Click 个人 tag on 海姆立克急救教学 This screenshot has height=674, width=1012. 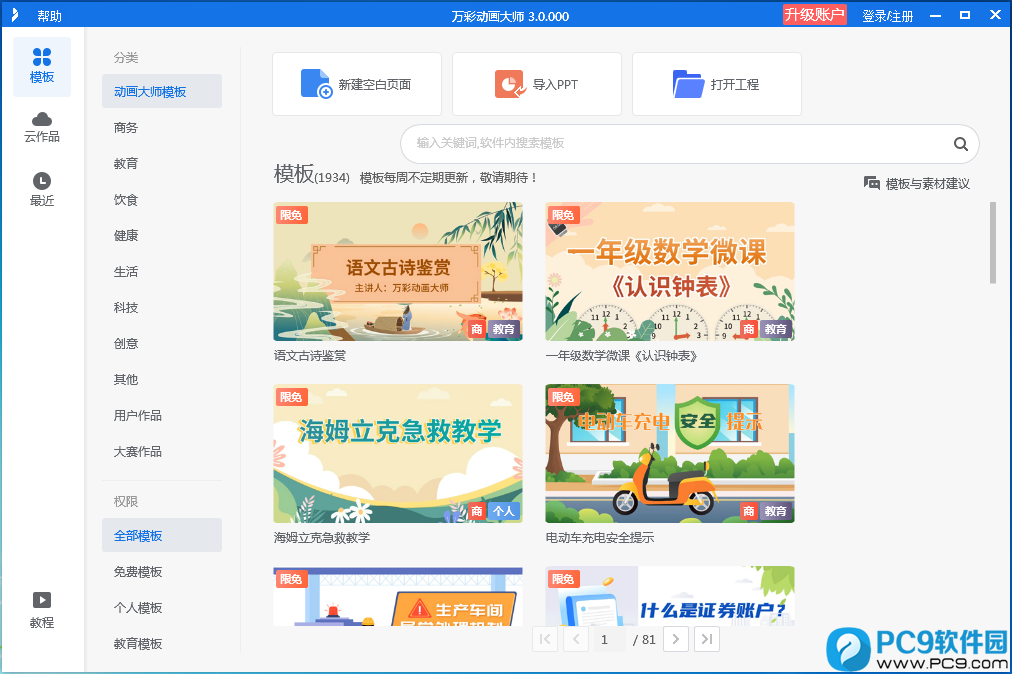[x=503, y=511]
